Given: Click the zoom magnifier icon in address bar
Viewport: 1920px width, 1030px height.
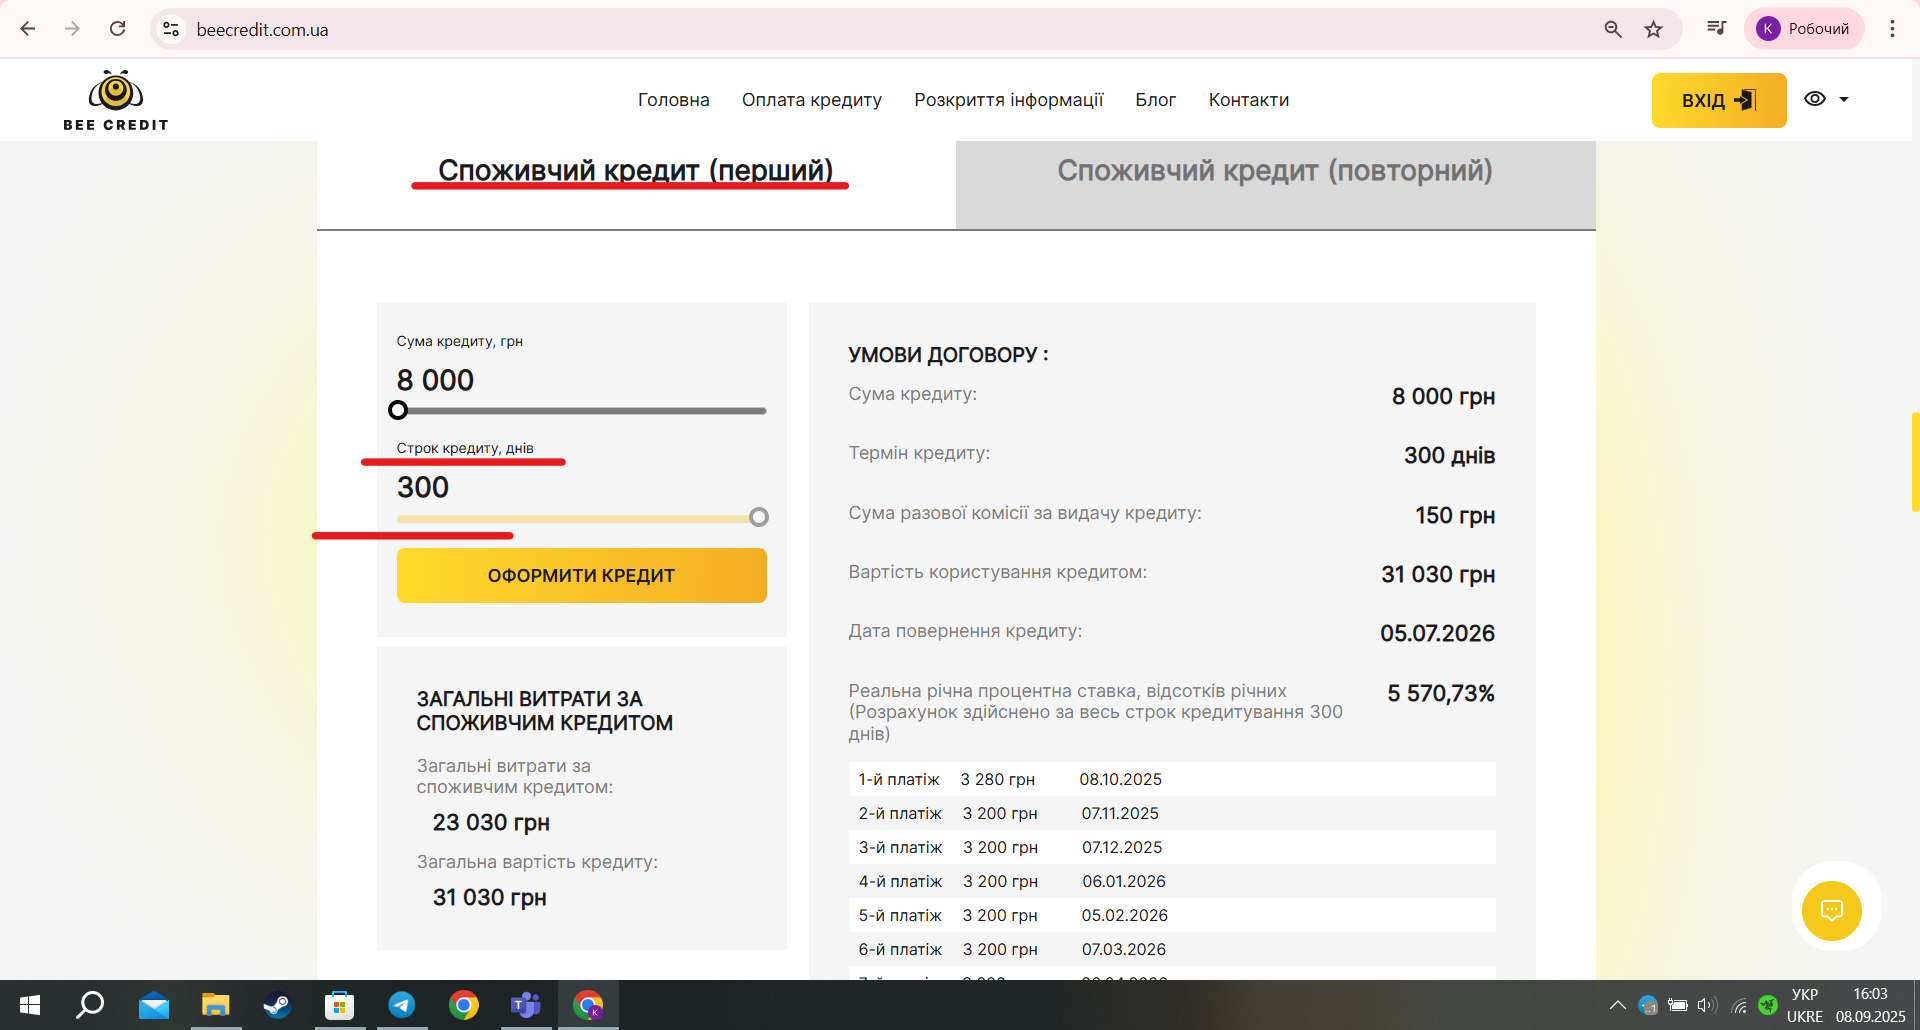Looking at the screenshot, I should click(x=1613, y=29).
